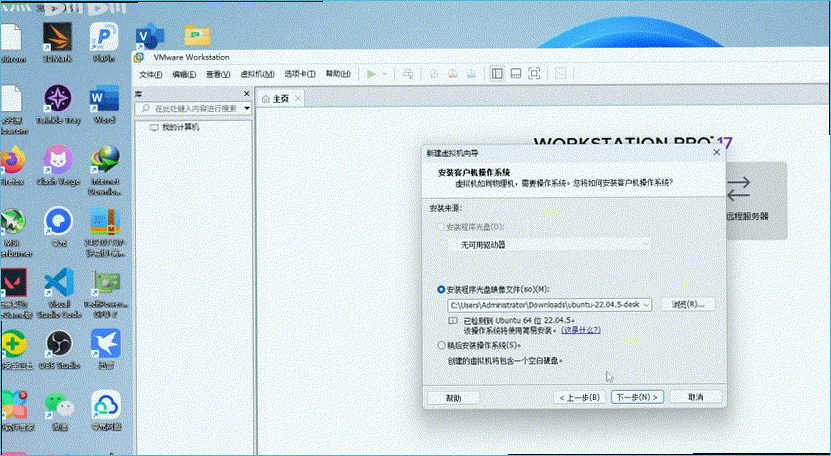Image resolution: width=831 pixels, height=456 pixels.
Task: Open the green 360 security desktop icon
Action: pos(15,350)
